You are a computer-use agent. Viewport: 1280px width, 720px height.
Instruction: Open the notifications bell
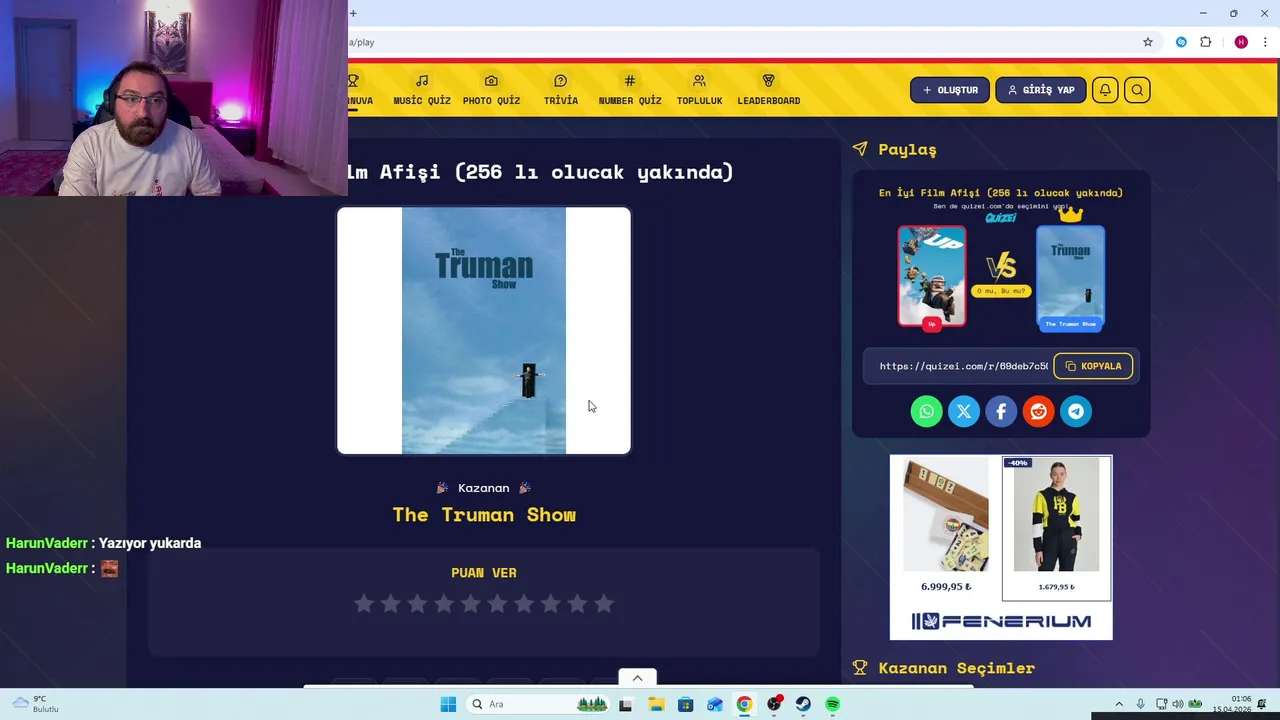coord(1105,90)
